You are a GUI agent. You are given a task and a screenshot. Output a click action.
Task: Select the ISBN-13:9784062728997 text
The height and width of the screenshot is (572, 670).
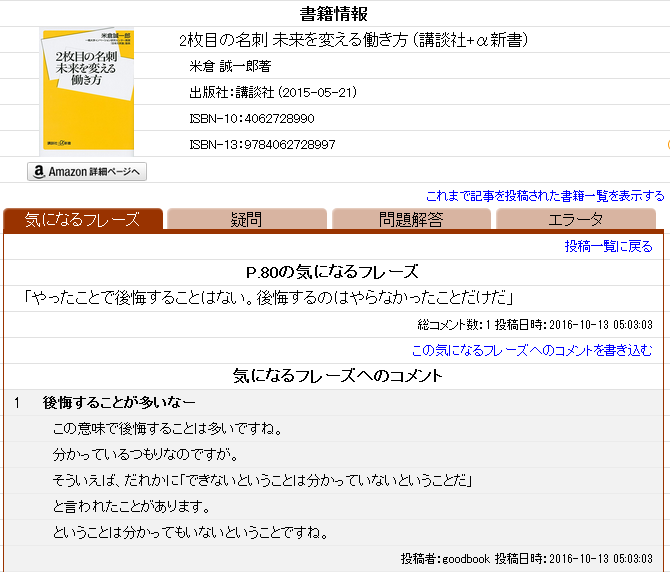tap(262, 144)
